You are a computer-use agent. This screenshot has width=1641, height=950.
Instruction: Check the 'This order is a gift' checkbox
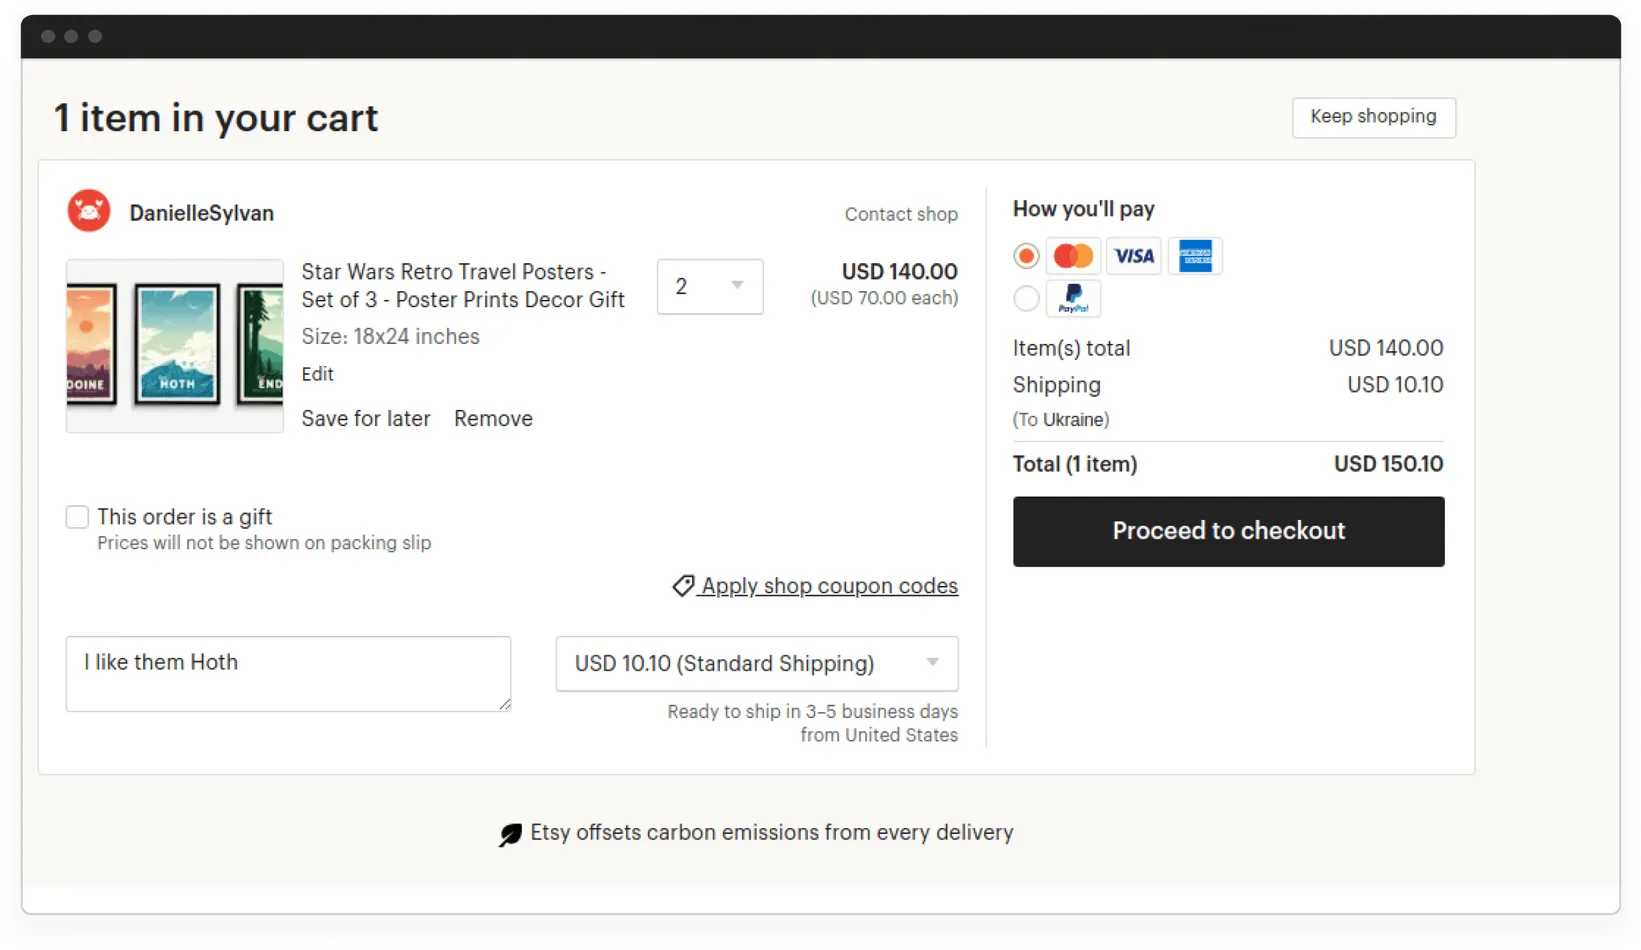click(77, 517)
